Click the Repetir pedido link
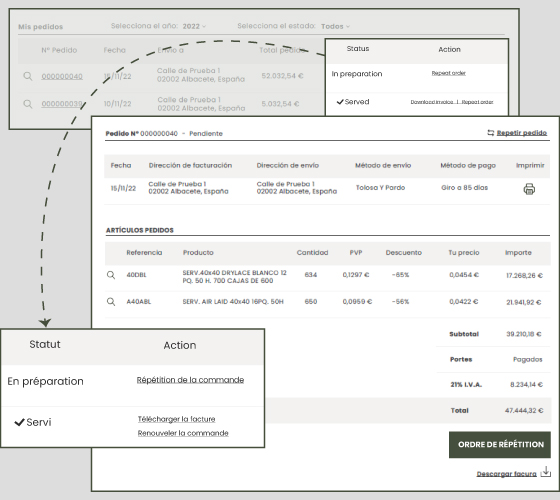Viewport: 560px width, 500px height. point(521,133)
